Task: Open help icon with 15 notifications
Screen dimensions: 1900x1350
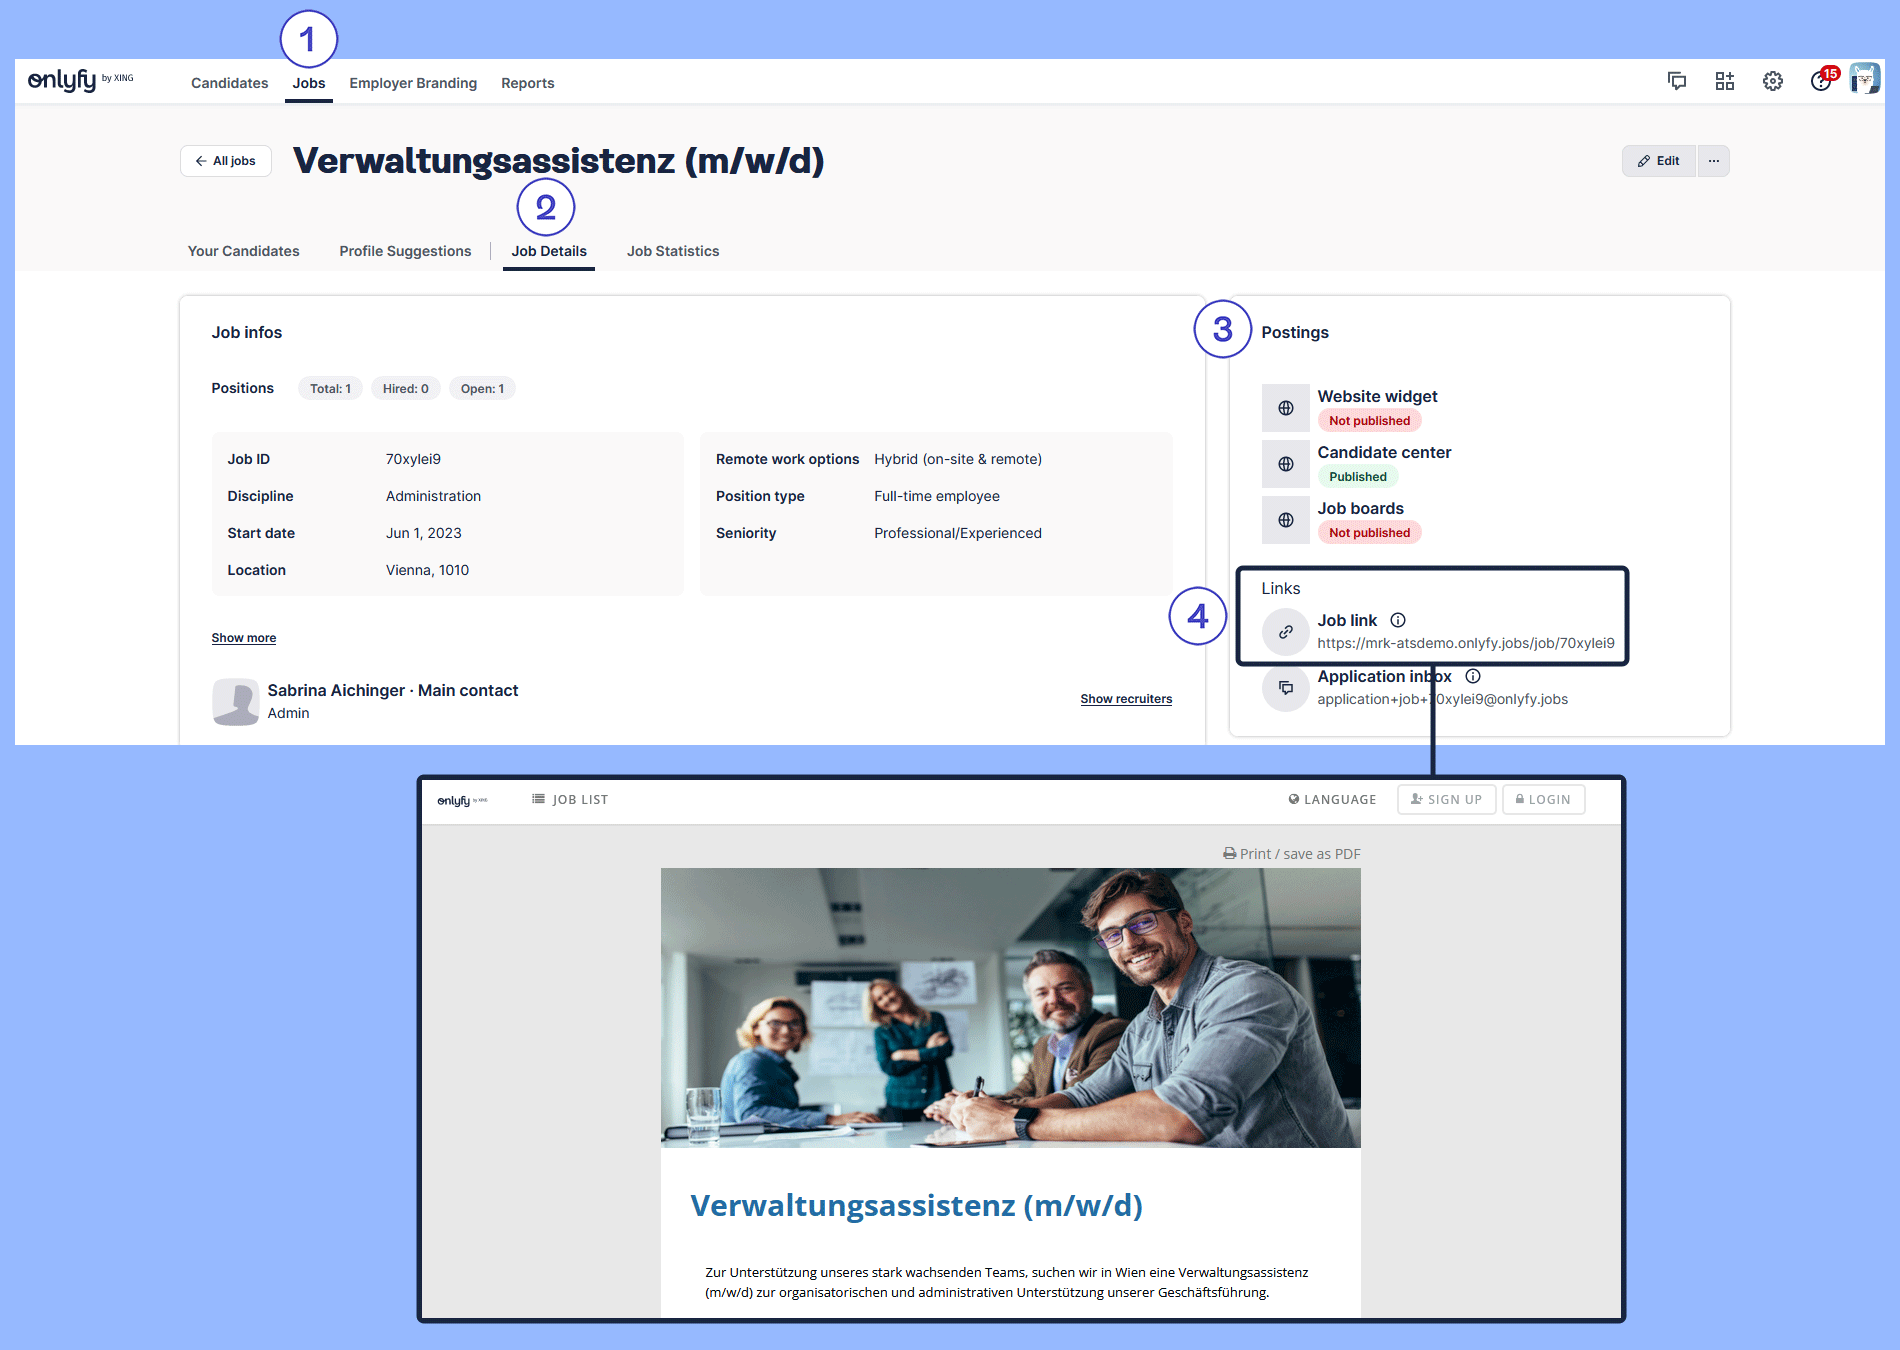Action: click(x=1821, y=83)
